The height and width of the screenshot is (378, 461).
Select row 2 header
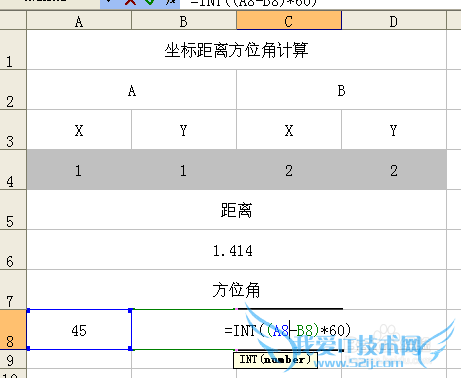[x=13, y=90]
